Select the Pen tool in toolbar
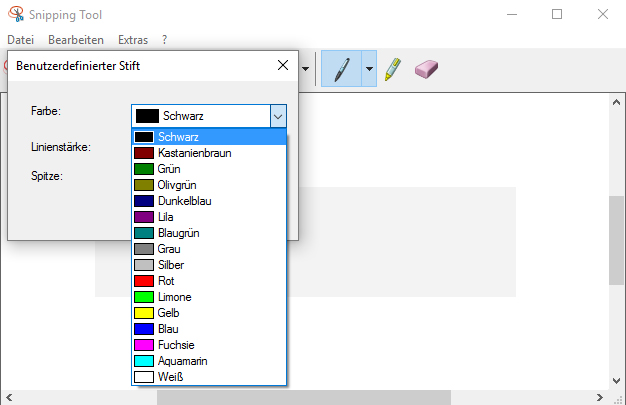 click(x=341, y=69)
